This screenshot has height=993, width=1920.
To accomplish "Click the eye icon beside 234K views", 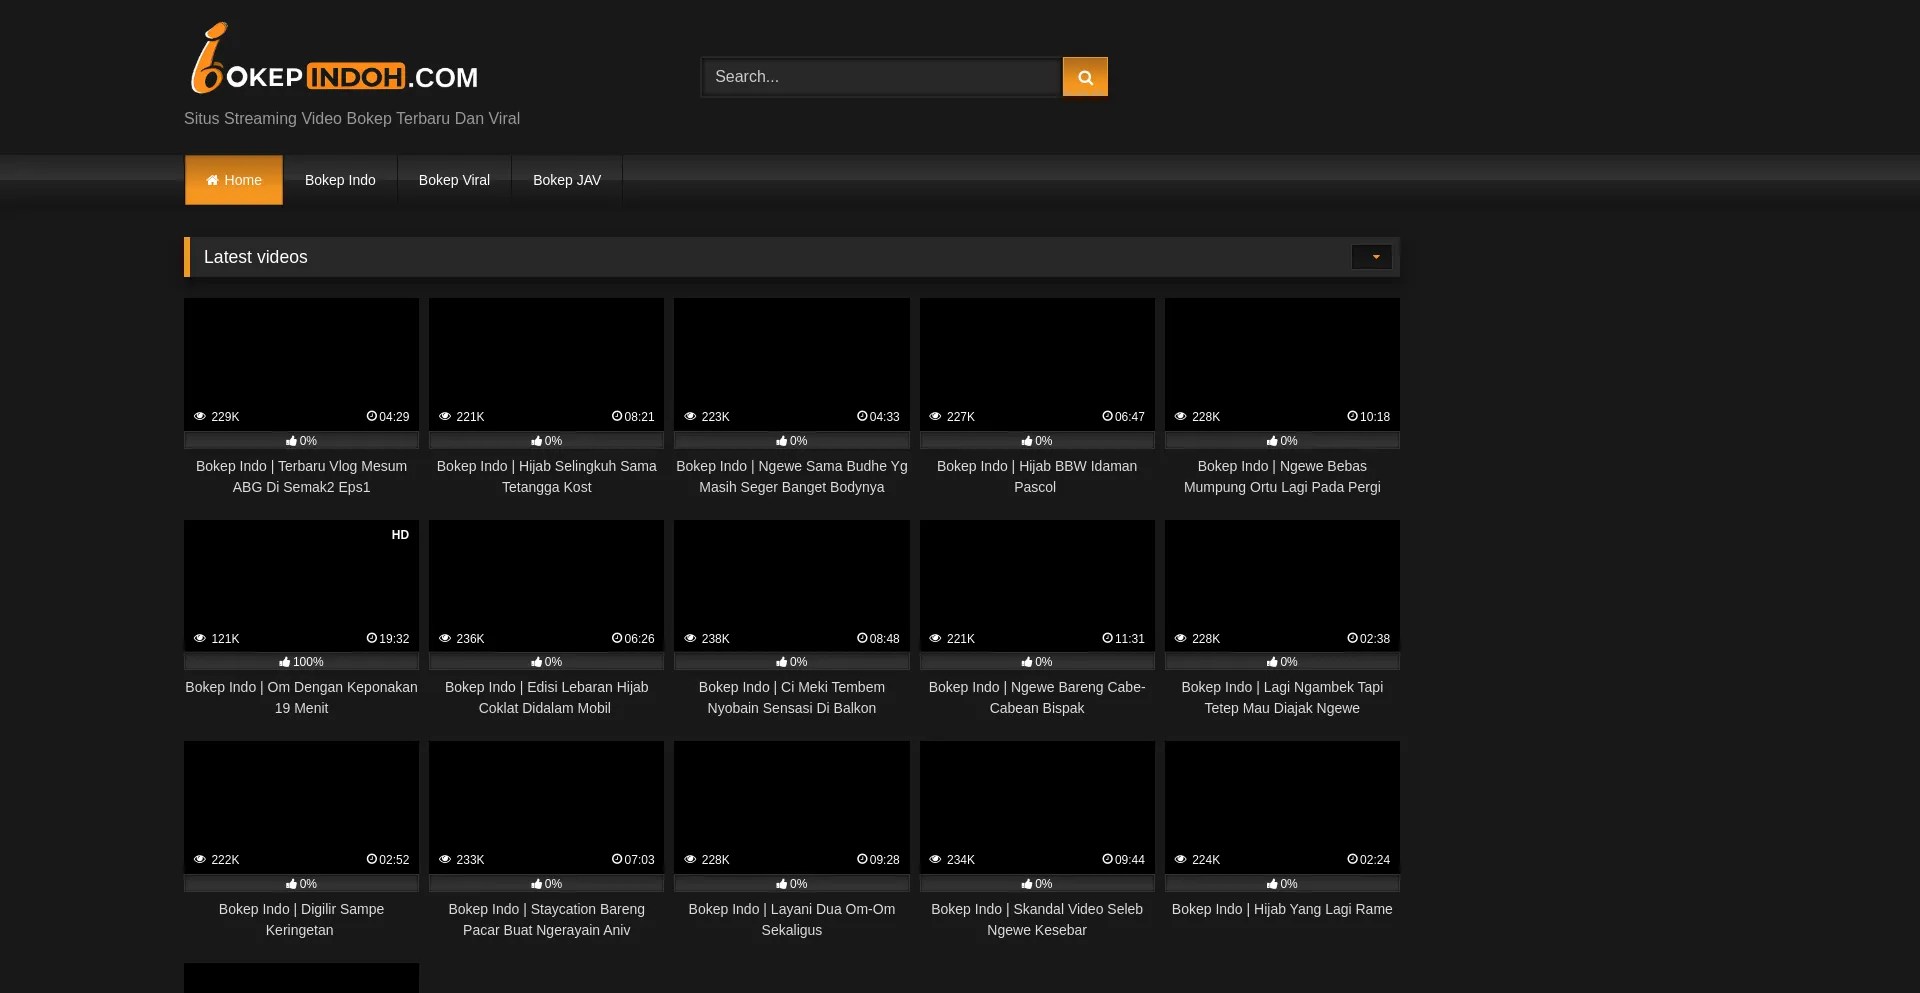I will (x=936, y=860).
